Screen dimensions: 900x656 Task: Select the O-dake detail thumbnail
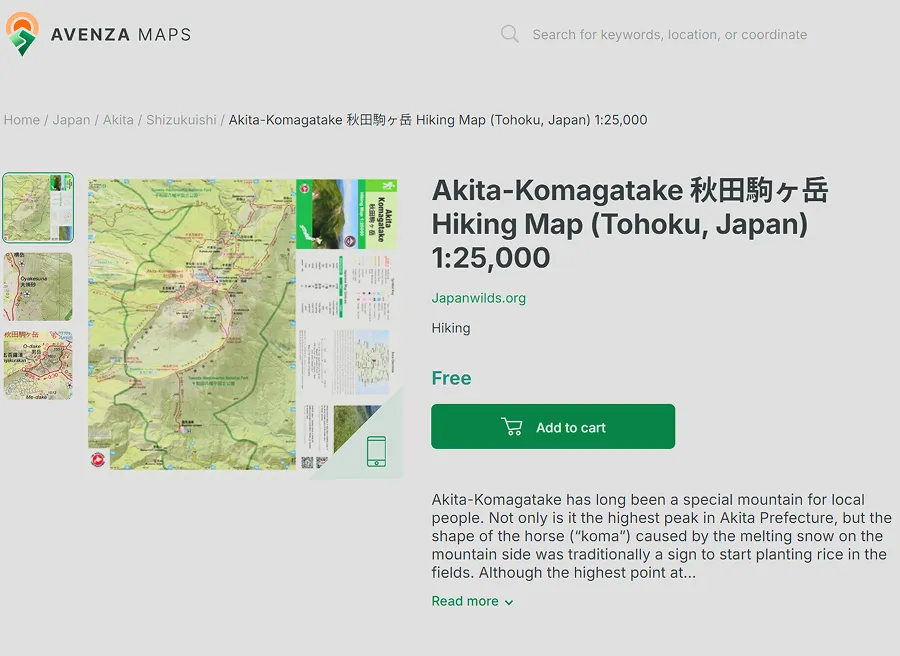coord(38,365)
